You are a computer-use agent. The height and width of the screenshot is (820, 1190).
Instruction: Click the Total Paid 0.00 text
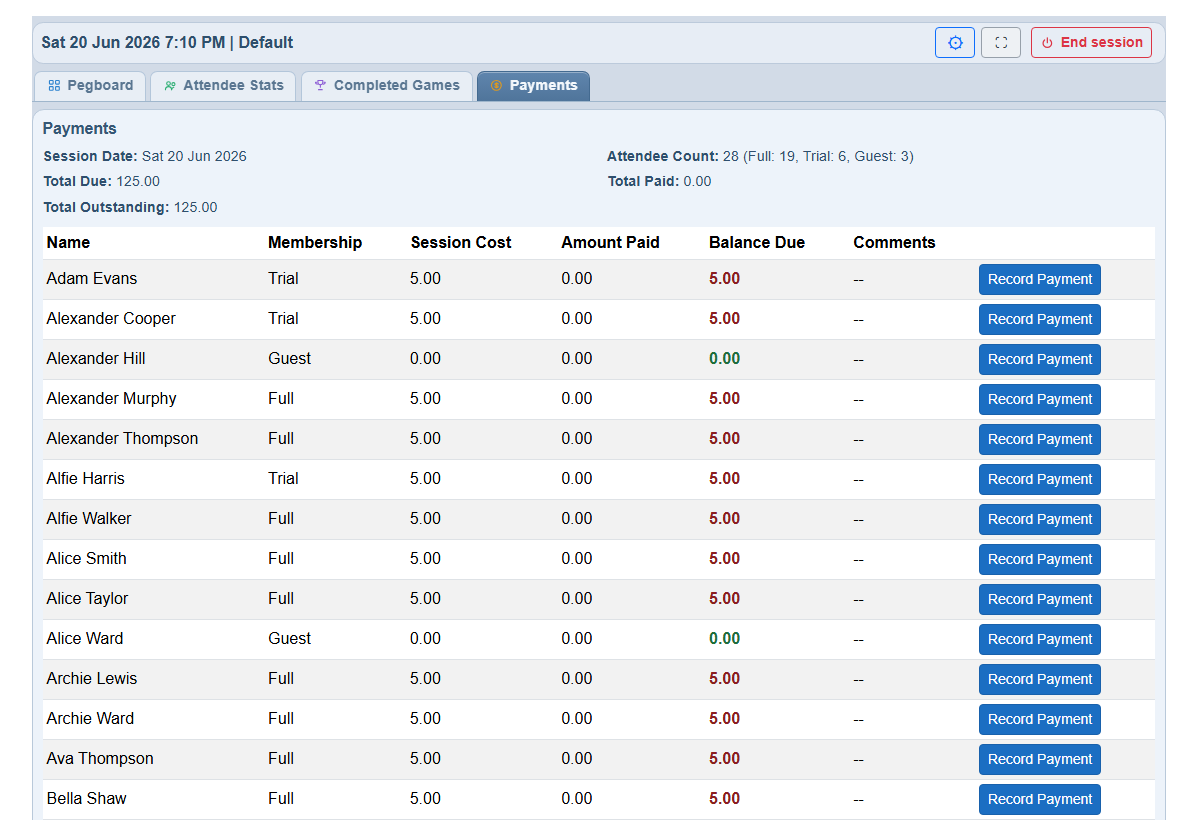tap(660, 181)
